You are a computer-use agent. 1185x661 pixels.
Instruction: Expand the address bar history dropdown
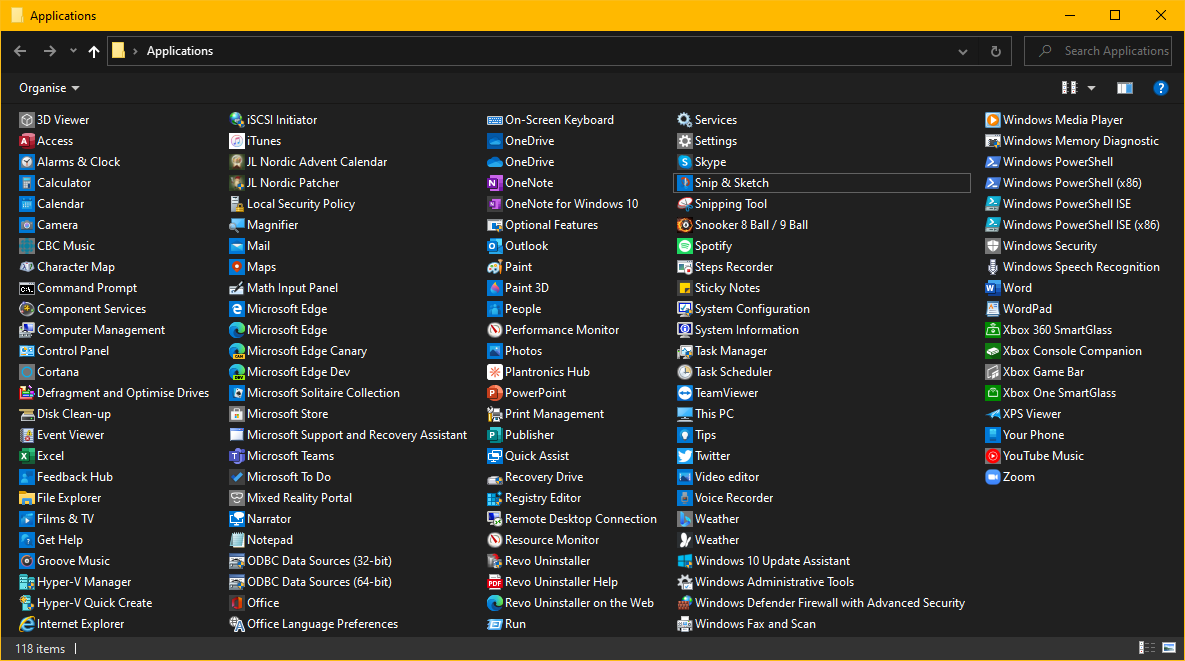pyautogui.click(x=962, y=51)
